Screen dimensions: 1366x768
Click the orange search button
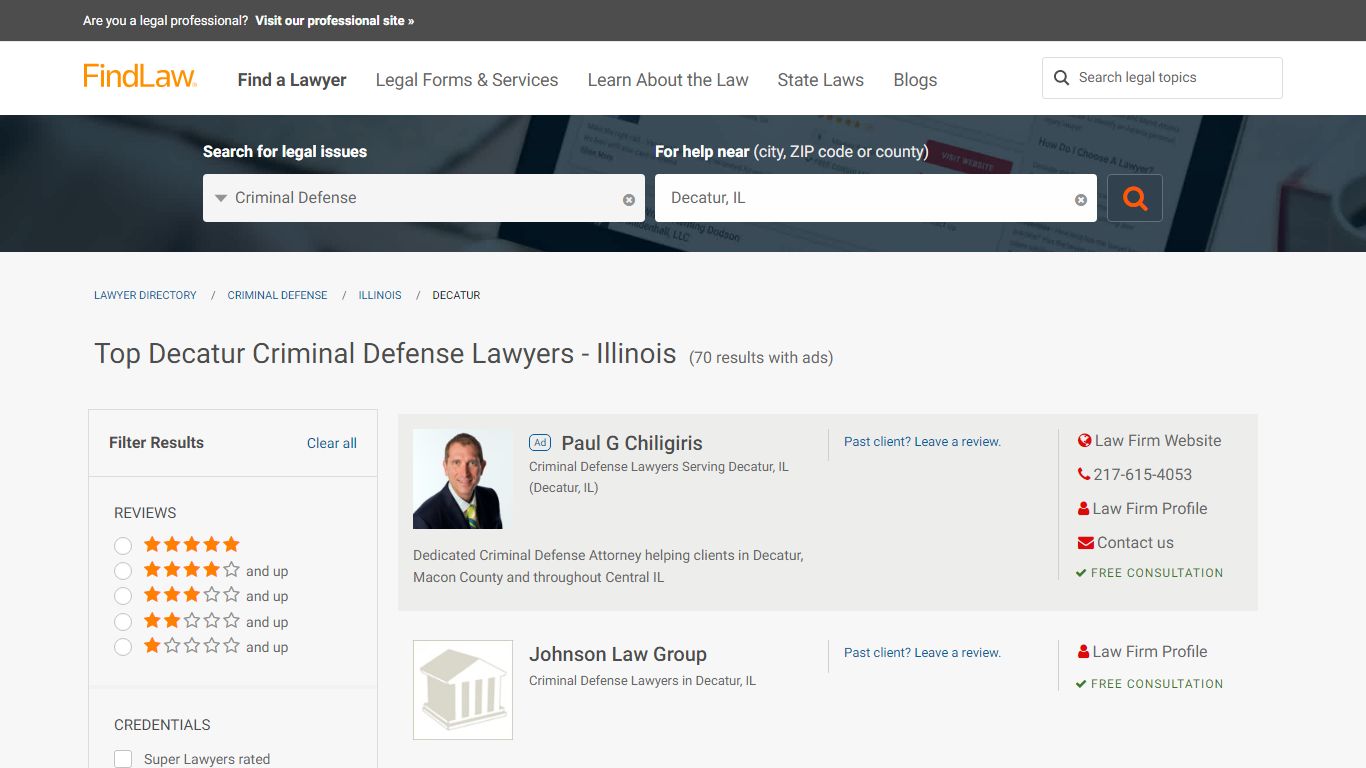1135,198
